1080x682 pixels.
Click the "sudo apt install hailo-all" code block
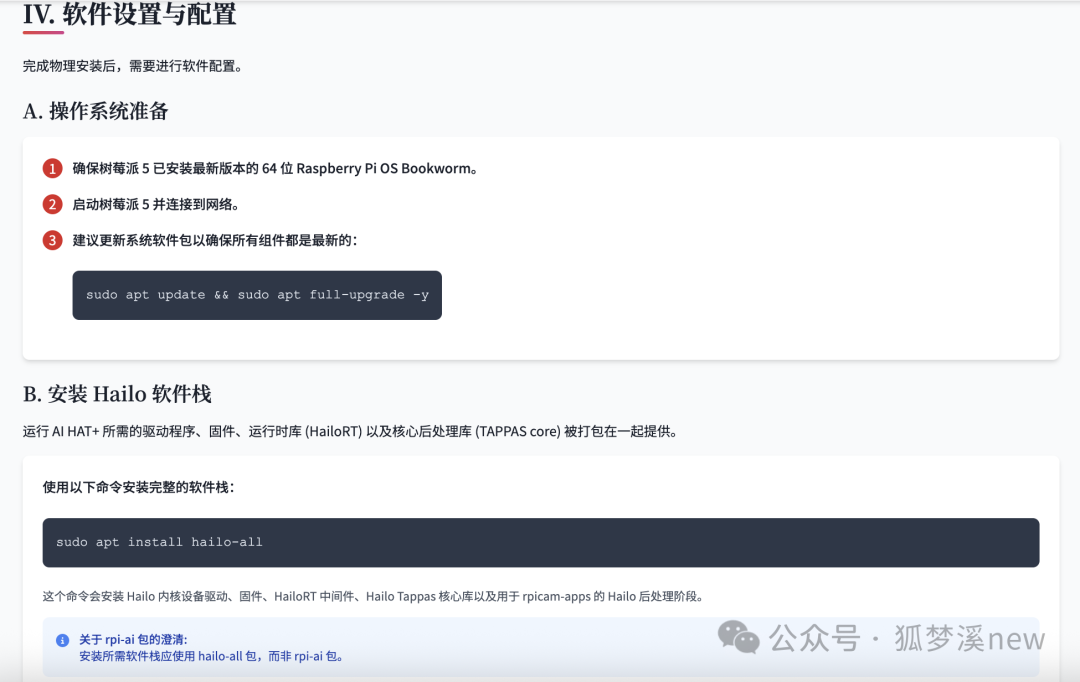tap(540, 542)
